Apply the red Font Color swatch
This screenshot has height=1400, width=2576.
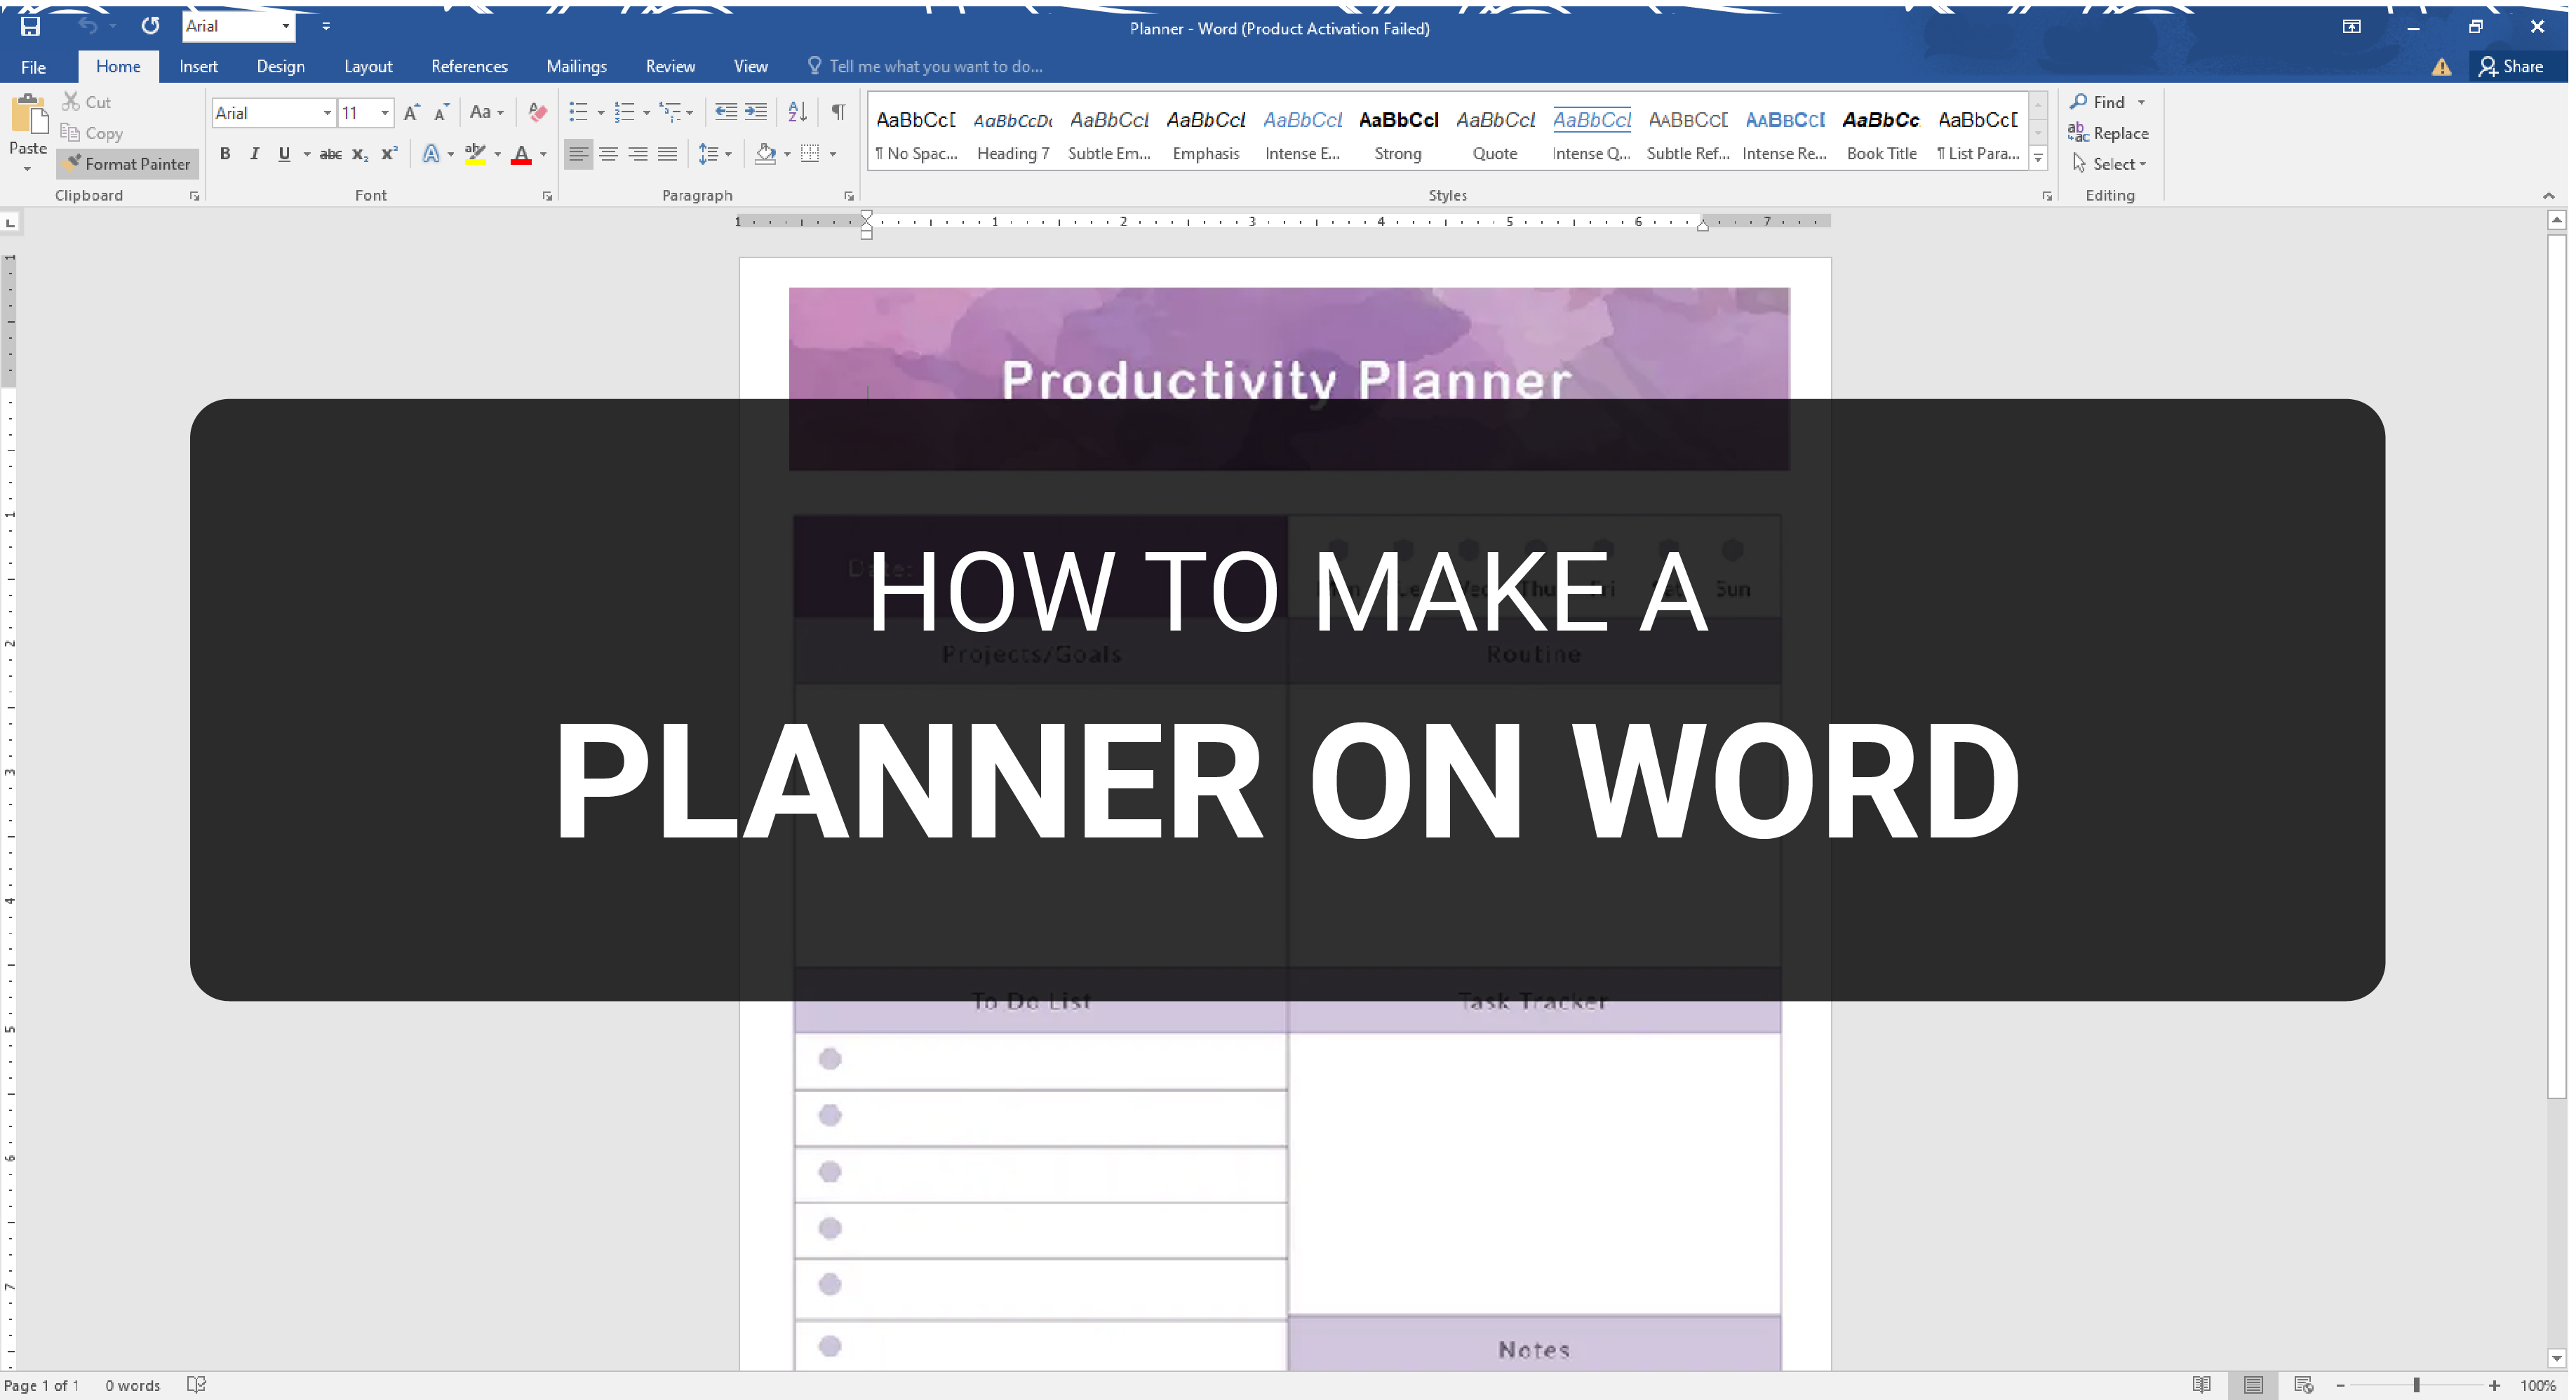click(521, 155)
